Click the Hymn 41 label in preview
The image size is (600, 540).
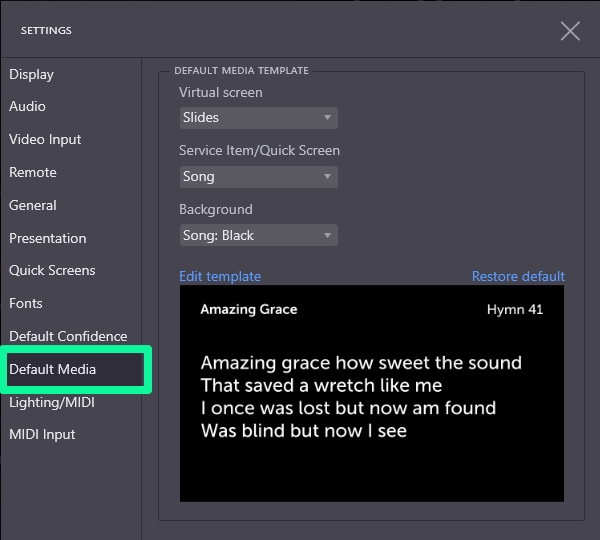click(x=514, y=309)
